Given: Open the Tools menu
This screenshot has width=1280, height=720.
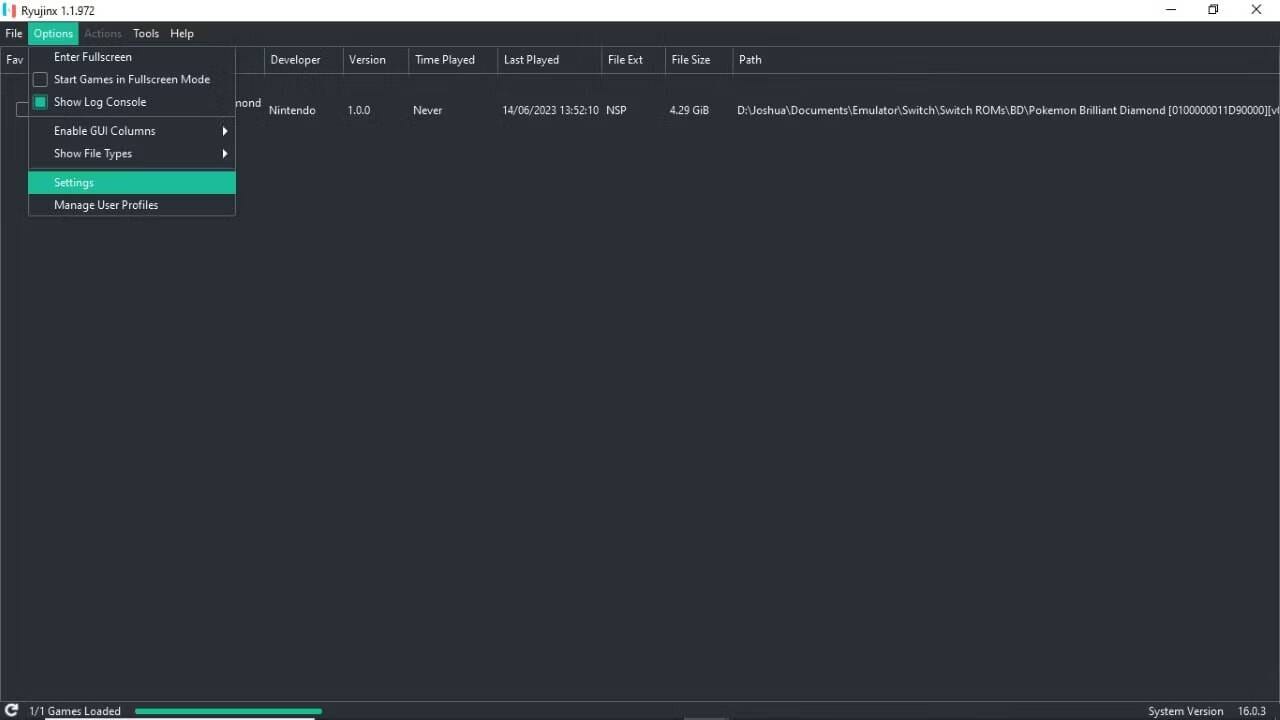Looking at the screenshot, I should pyautogui.click(x=146, y=33).
